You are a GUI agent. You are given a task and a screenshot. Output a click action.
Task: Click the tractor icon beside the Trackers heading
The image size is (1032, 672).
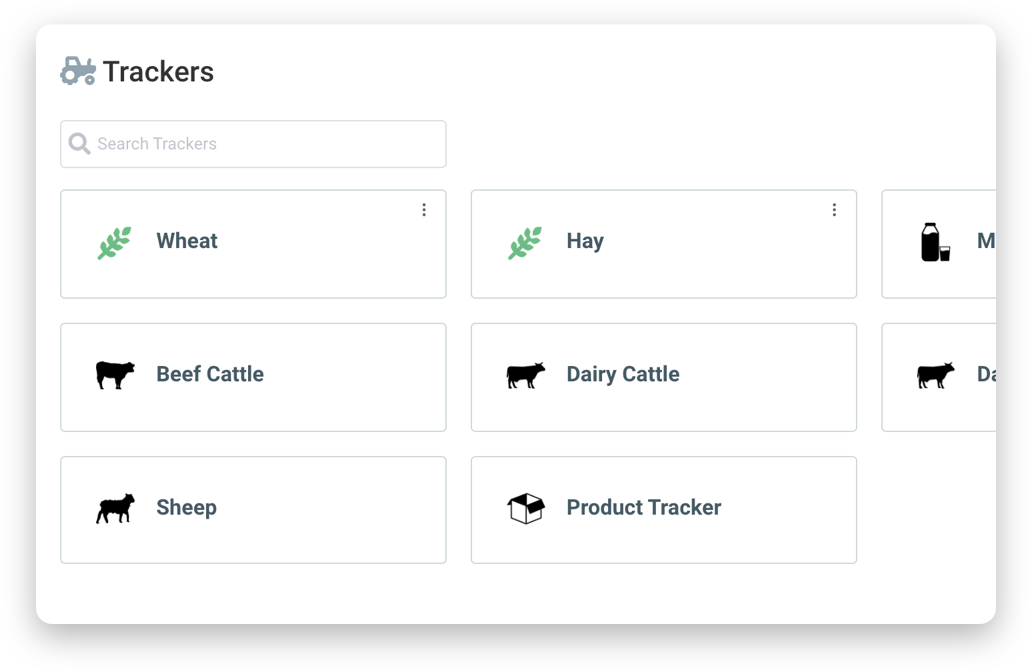(77, 70)
